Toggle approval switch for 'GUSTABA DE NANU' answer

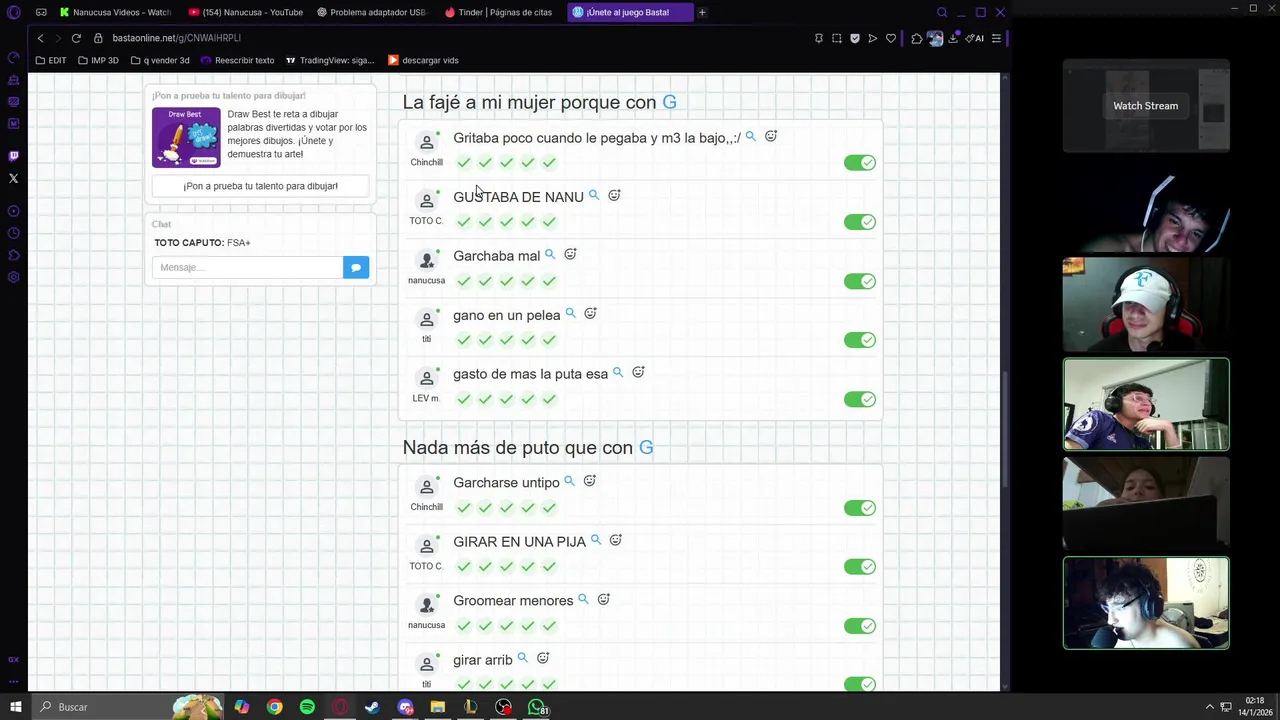tap(860, 222)
